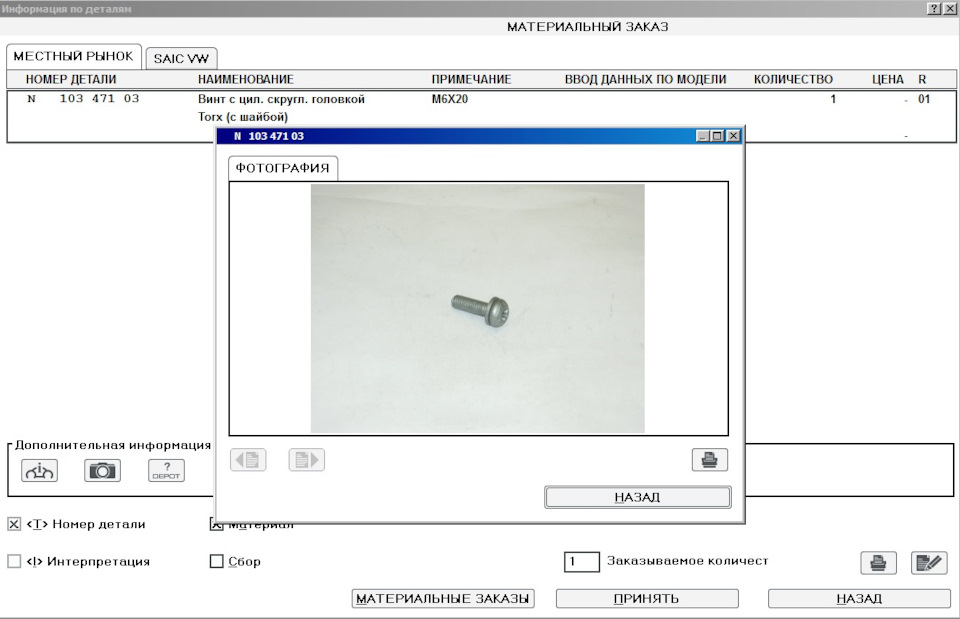Screen dimensions: 960x619
Task: Open the DEPOT question mark icon
Action: 166,469
